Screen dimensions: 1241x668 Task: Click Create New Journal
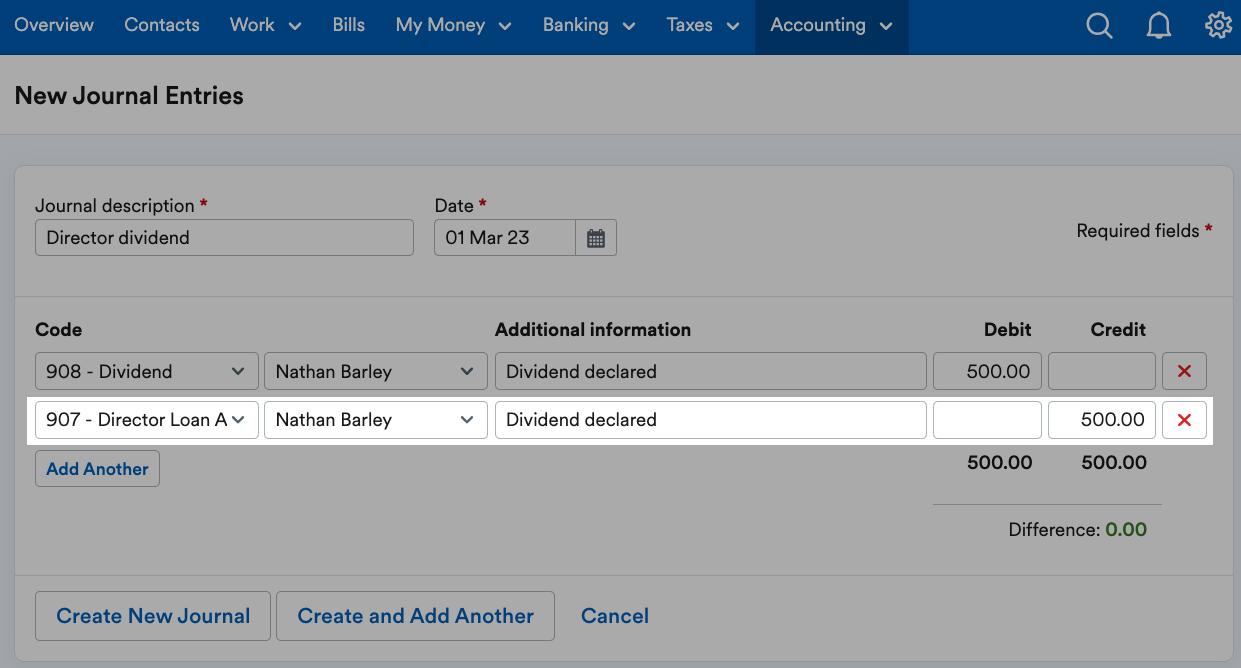coord(153,616)
